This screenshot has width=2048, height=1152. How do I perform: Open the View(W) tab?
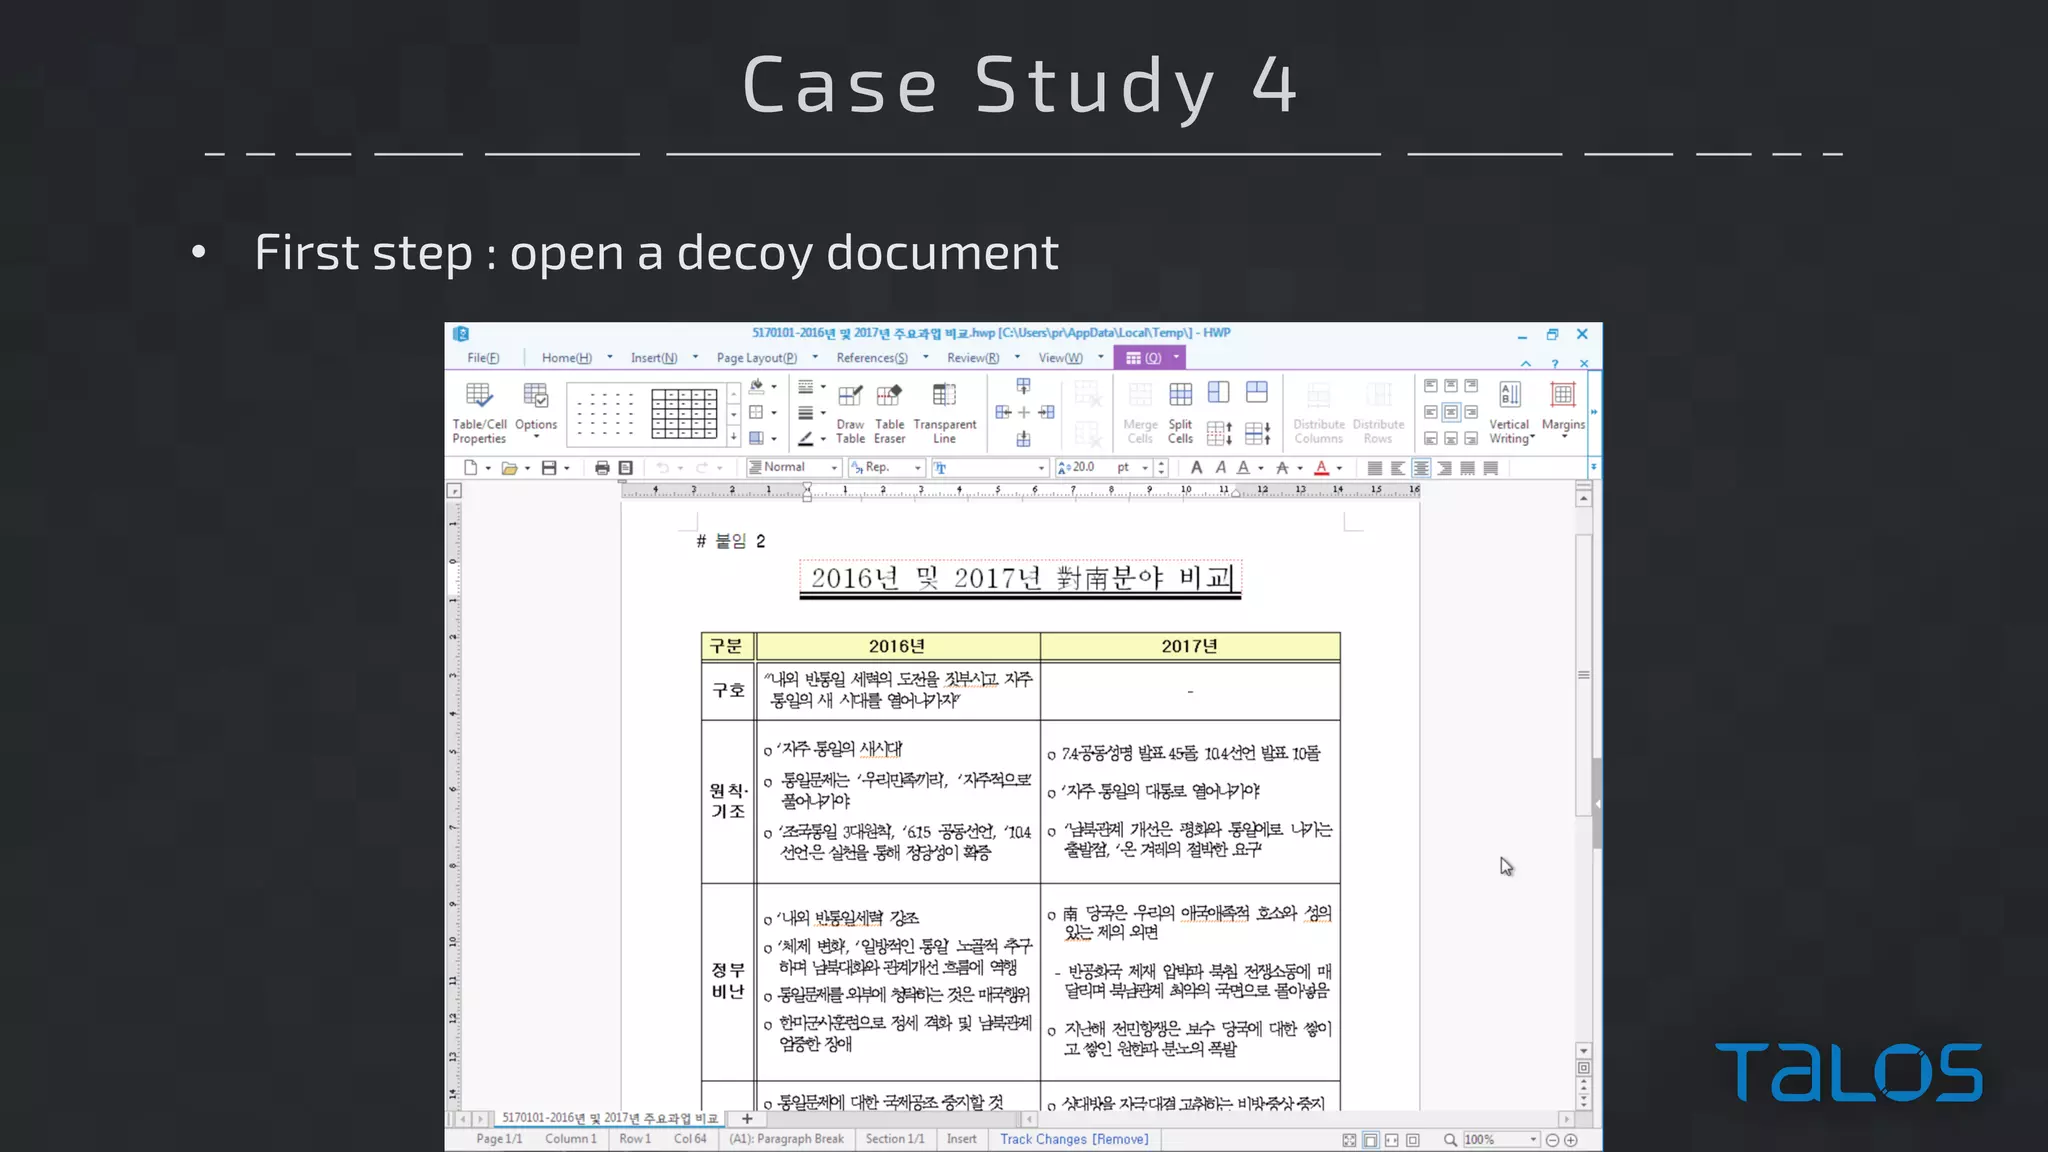pyautogui.click(x=1060, y=358)
